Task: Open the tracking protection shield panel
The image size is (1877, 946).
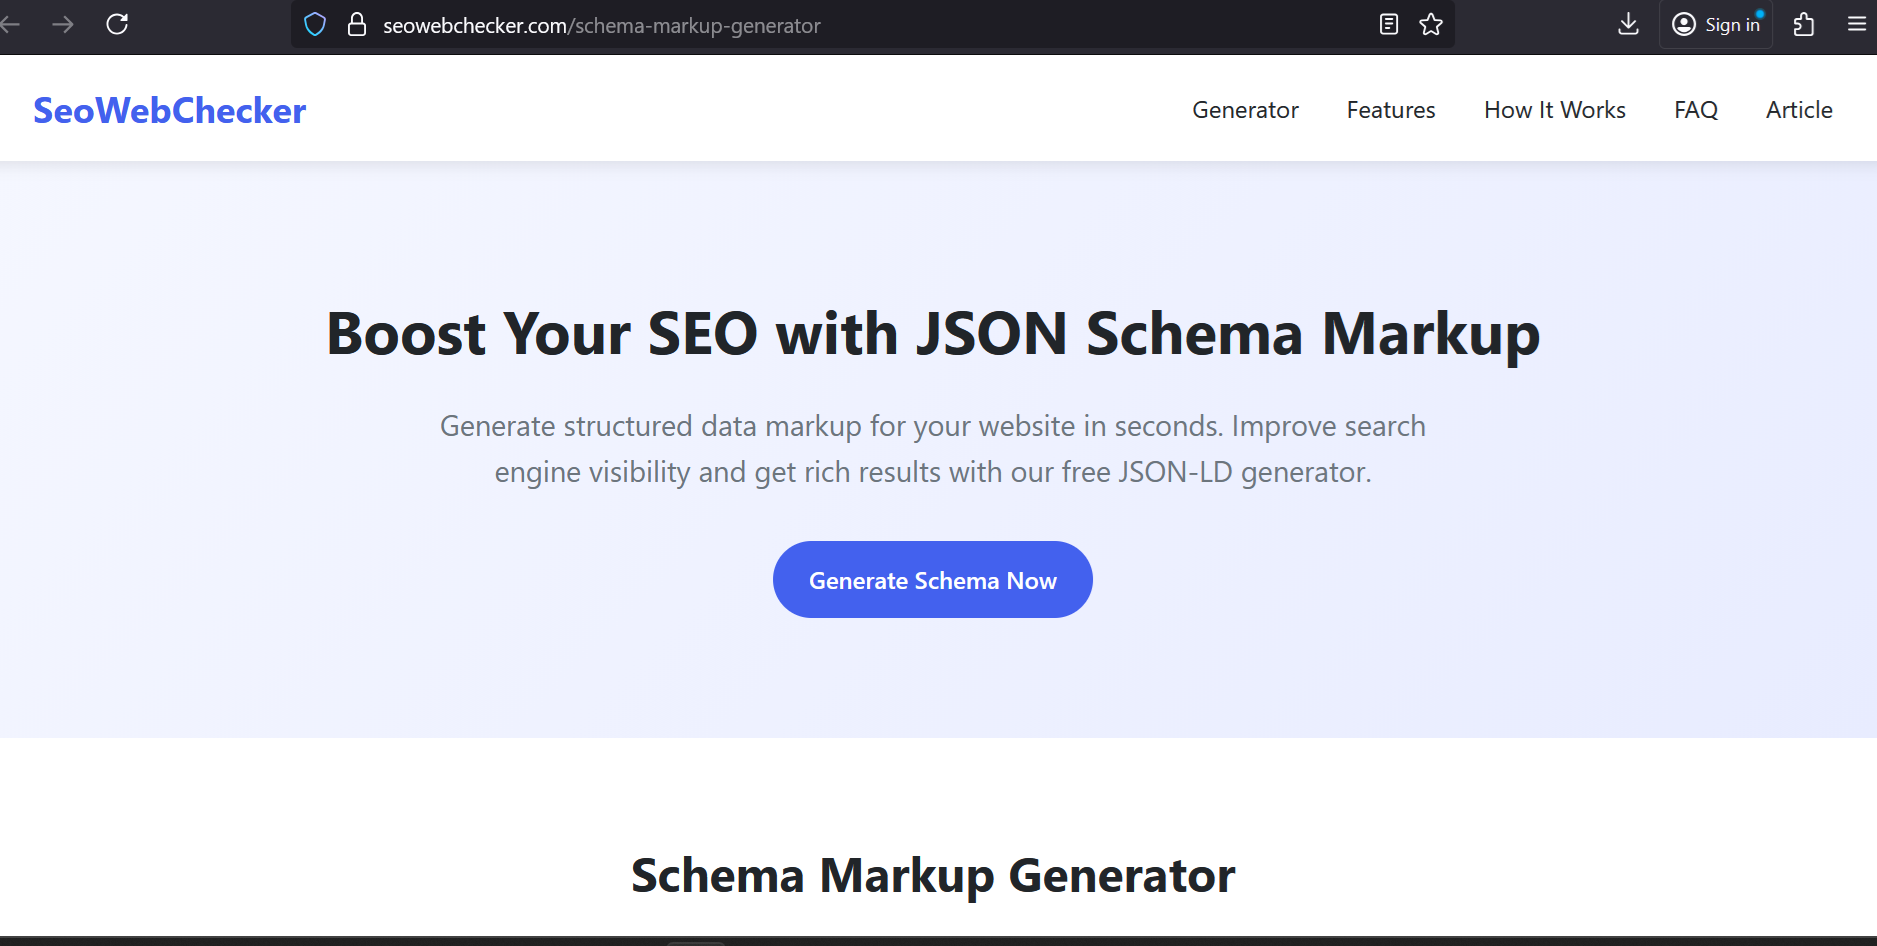Action: (315, 25)
